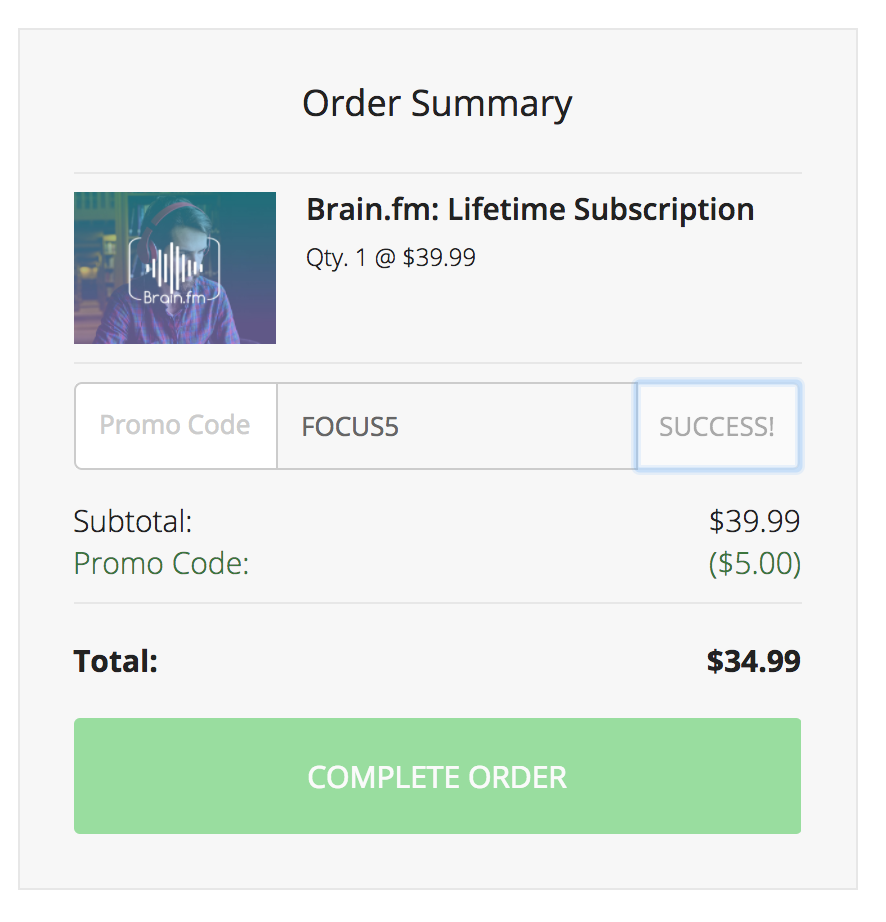
Task: Click the white waveform logo icon in thumbnail
Action: tap(174, 264)
